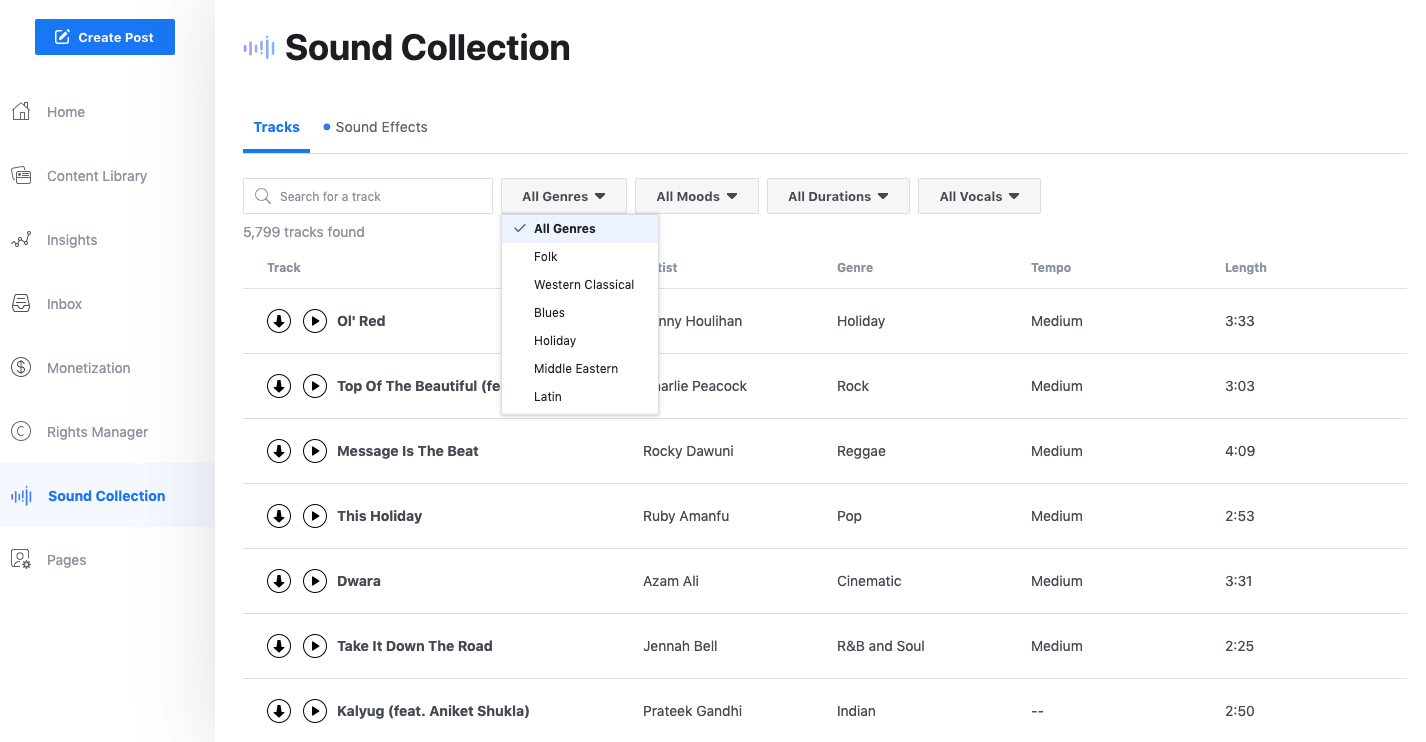Open the Home section in the sidebar
Image resolution: width=1426 pixels, height=742 pixels.
[65, 111]
